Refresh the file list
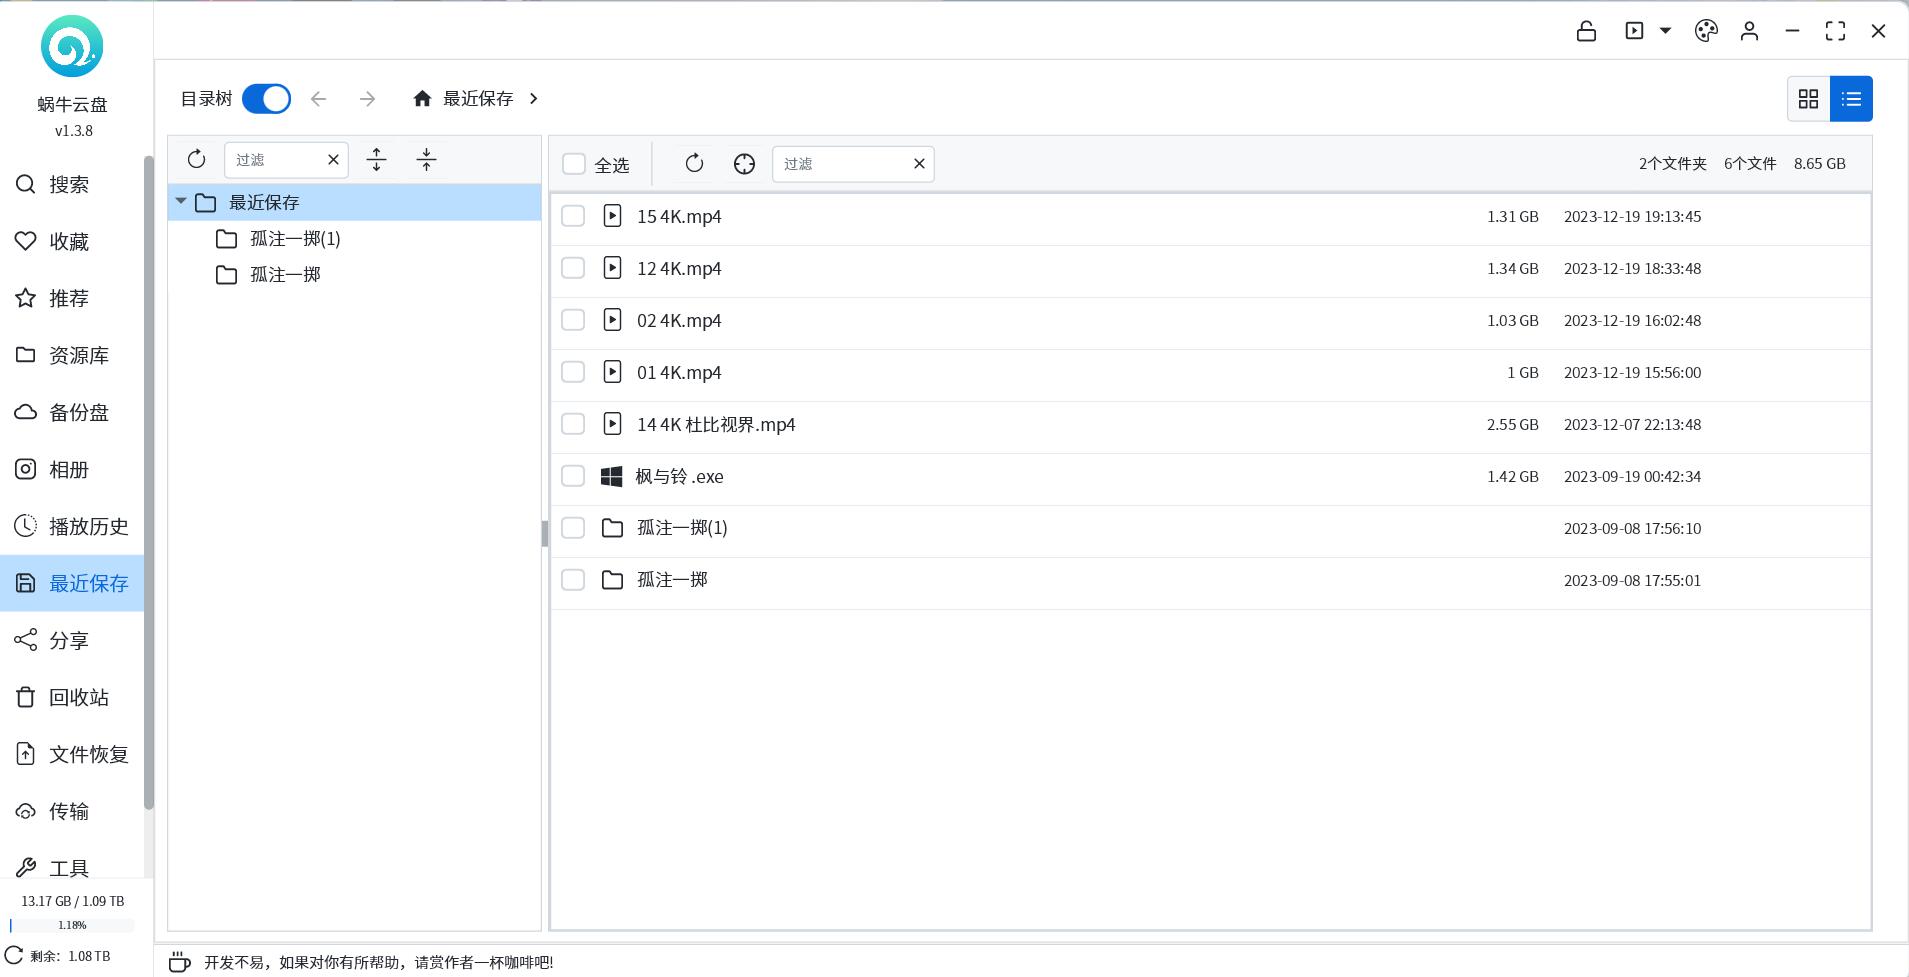 click(694, 163)
